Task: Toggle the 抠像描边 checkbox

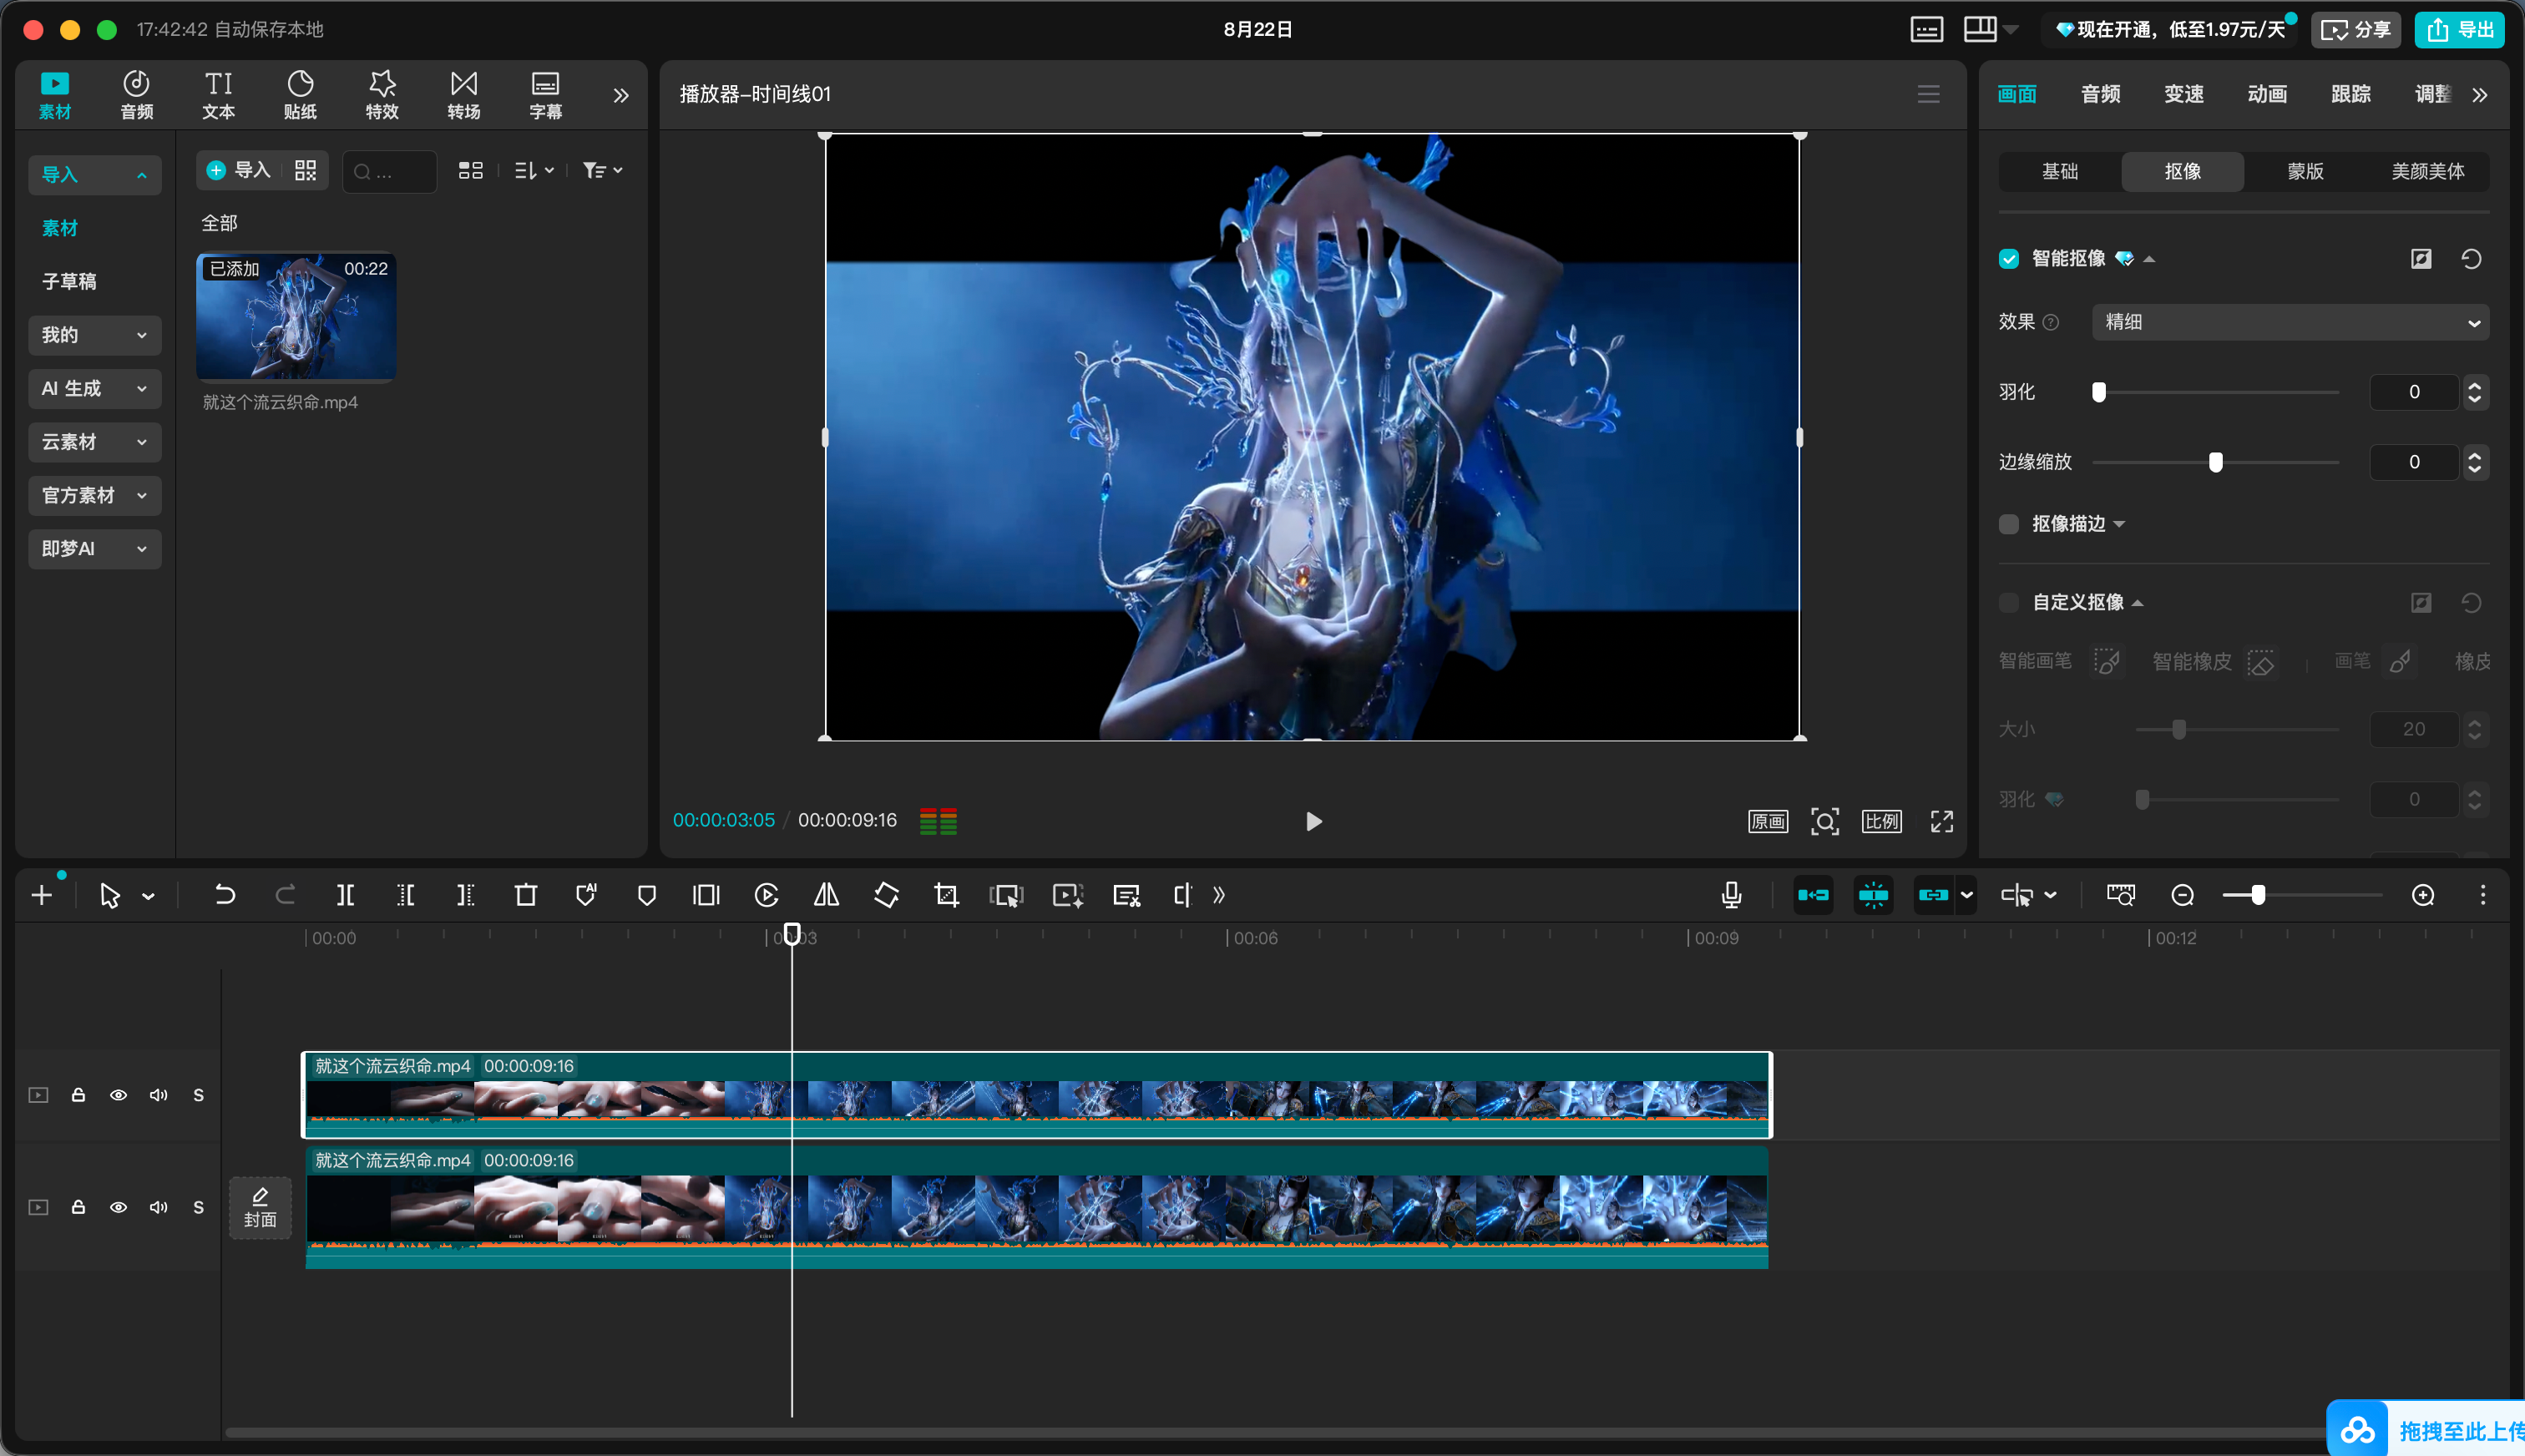Action: pyautogui.click(x=2009, y=524)
